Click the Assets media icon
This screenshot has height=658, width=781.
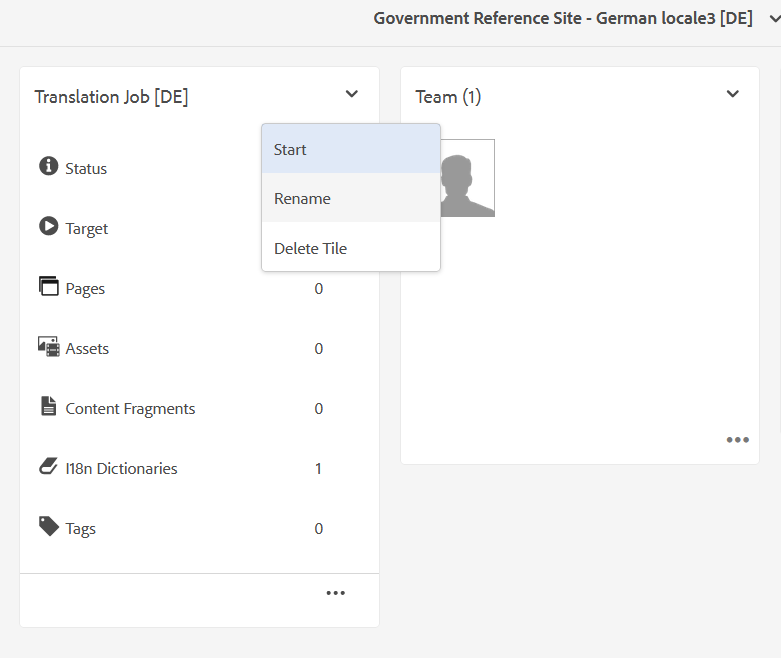coord(48,347)
